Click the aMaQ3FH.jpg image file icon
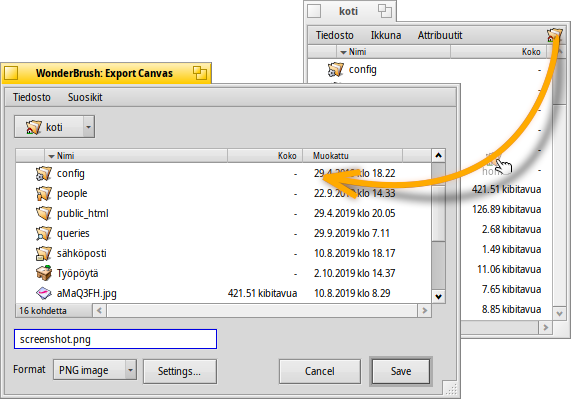The width and height of the screenshot is (571, 399). point(44,293)
